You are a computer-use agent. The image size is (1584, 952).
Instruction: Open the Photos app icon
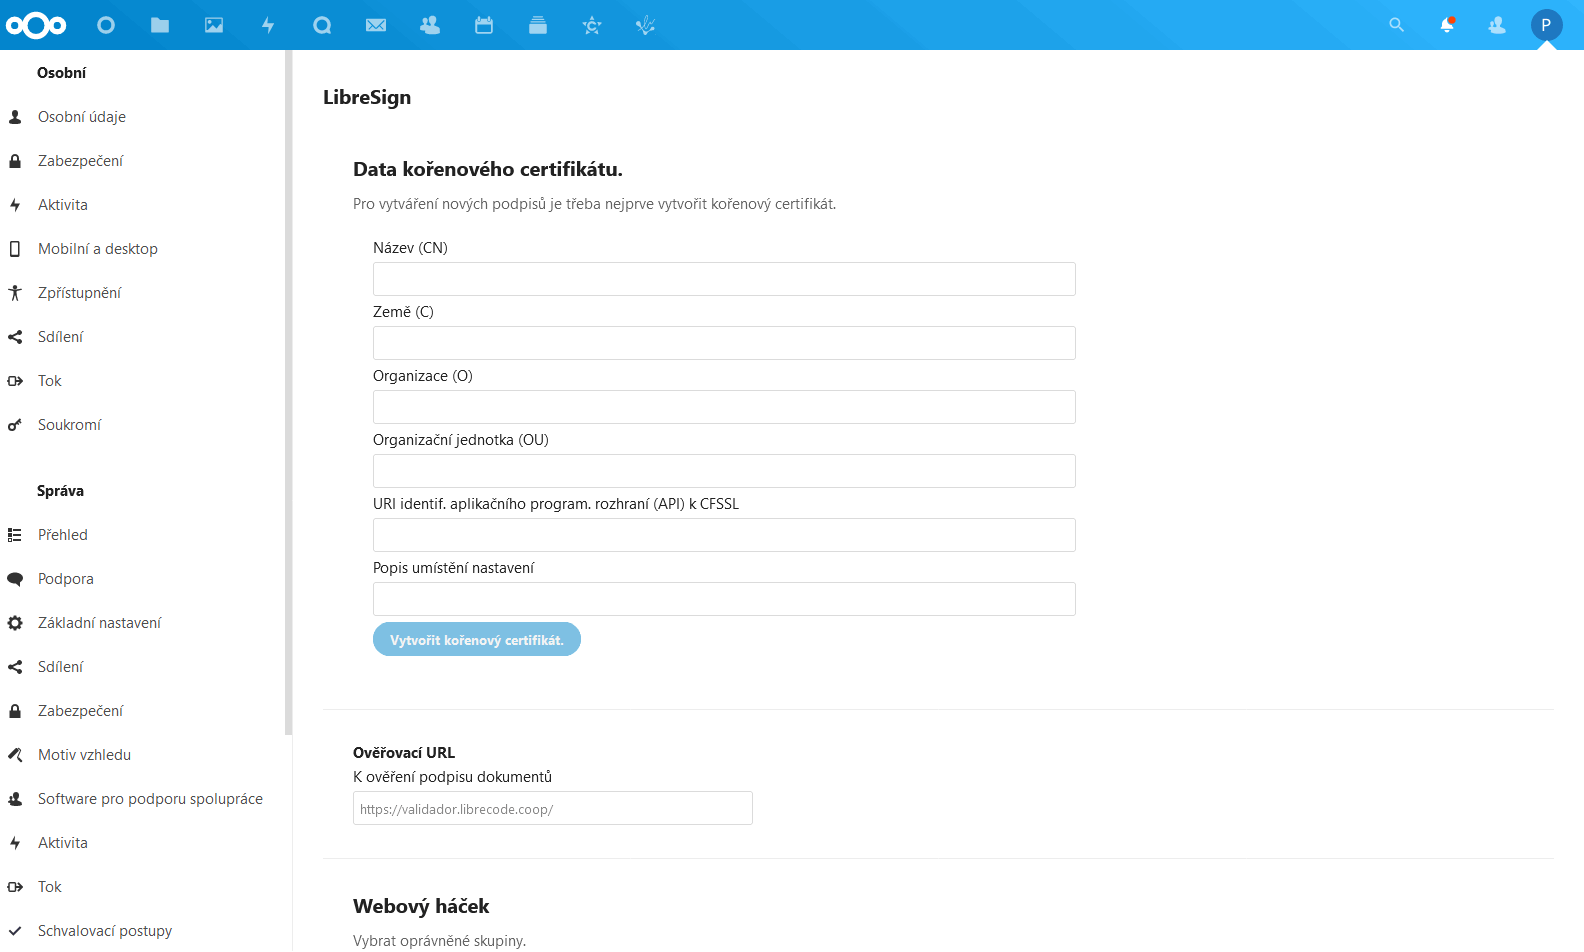(x=214, y=25)
